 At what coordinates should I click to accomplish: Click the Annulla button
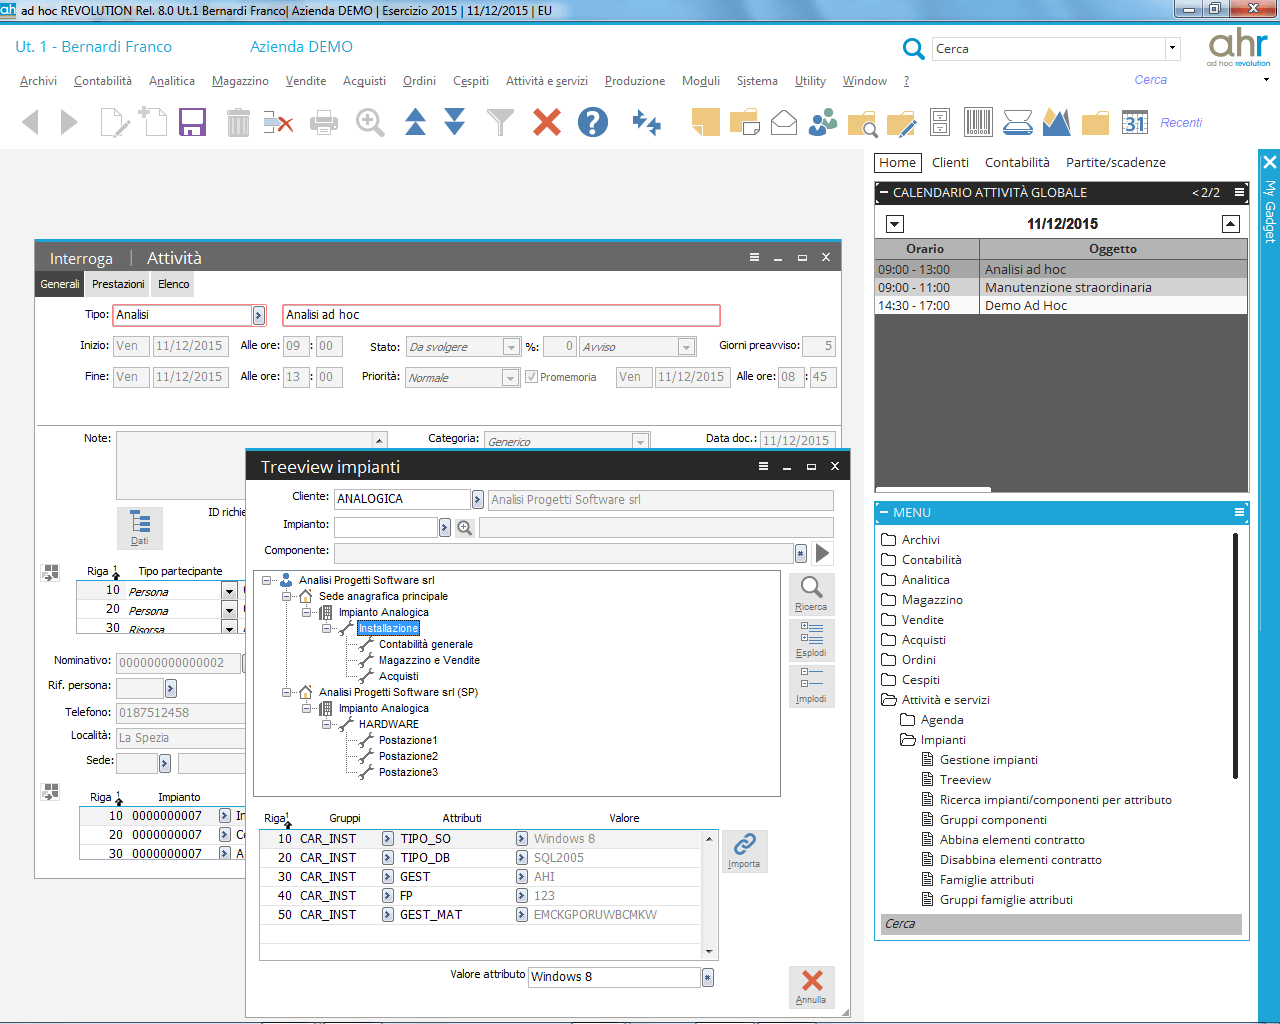click(811, 985)
